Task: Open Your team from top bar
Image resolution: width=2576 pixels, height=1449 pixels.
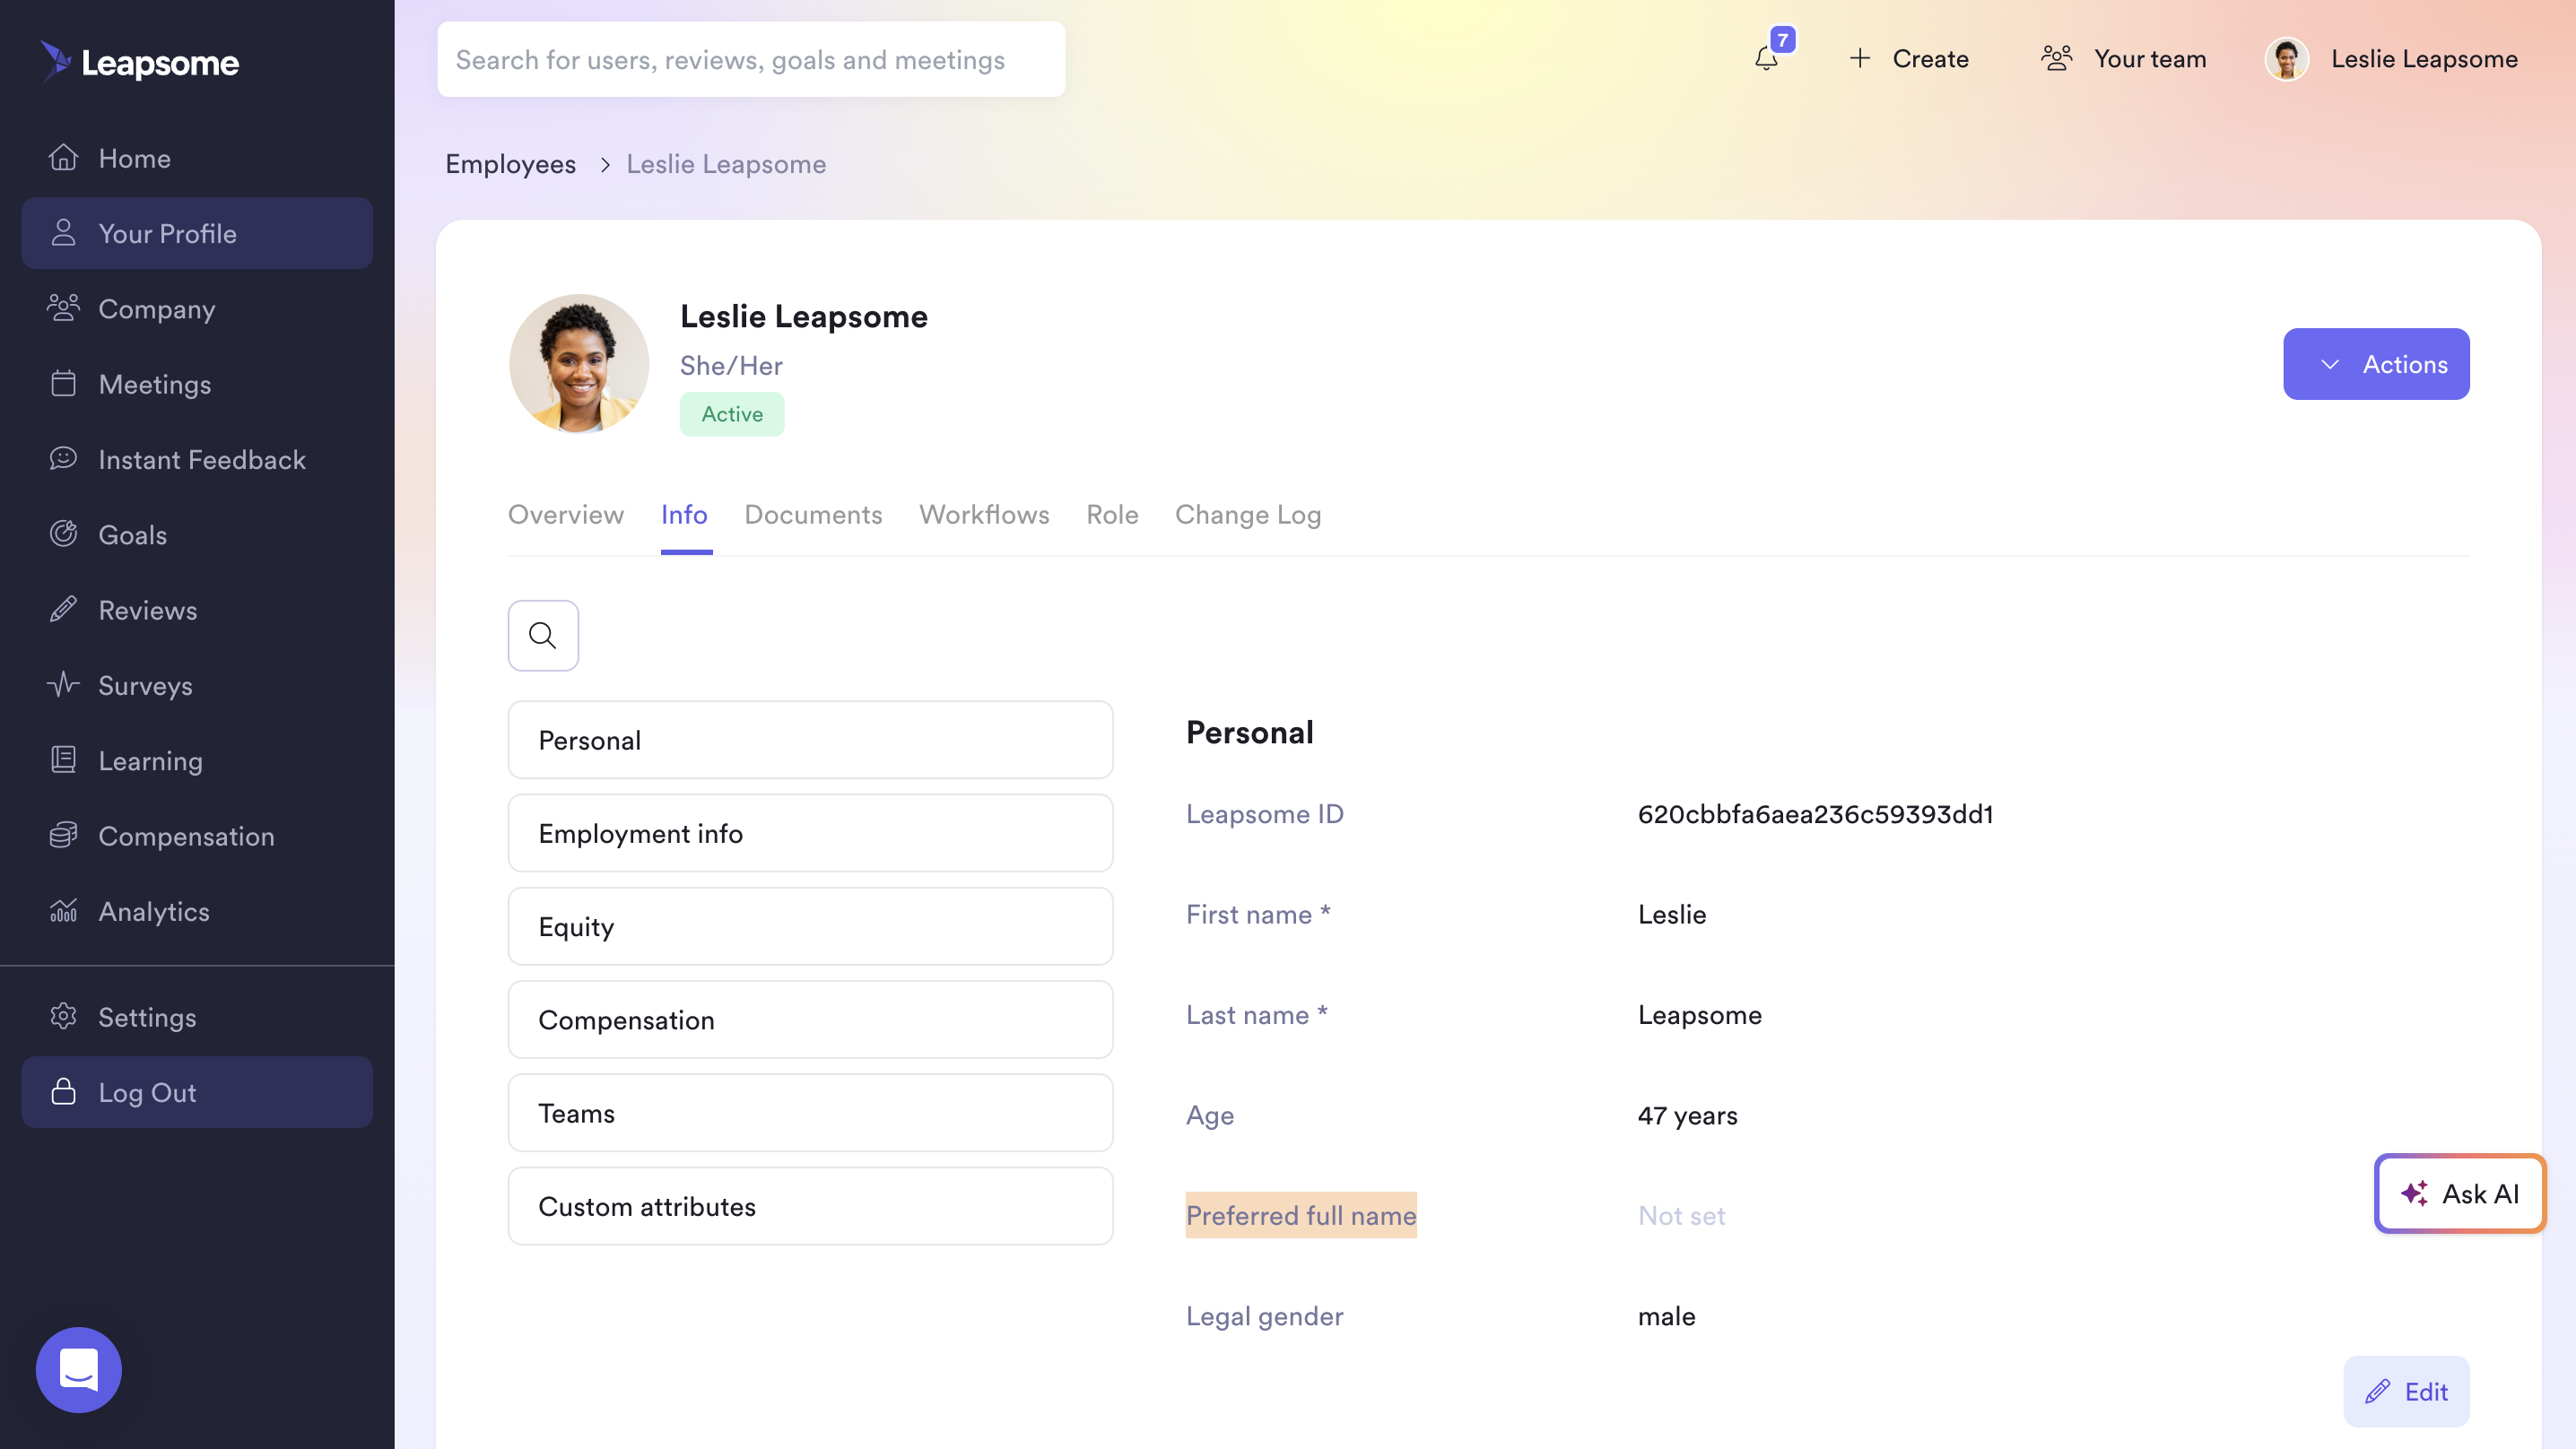Action: [2123, 59]
